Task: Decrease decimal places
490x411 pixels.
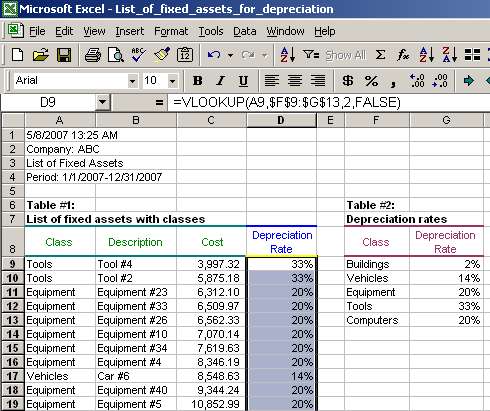Action: [440, 80]
